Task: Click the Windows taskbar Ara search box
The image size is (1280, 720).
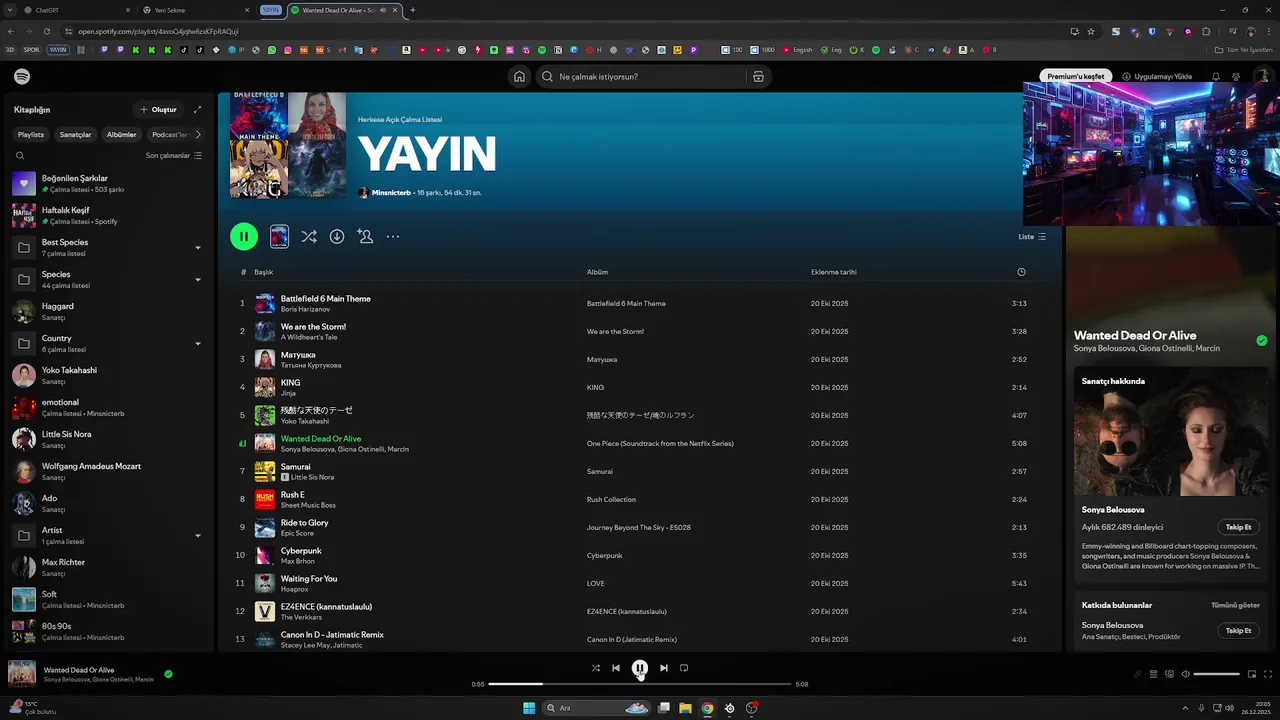Action: pyautogui.click(x=598, y=708)
